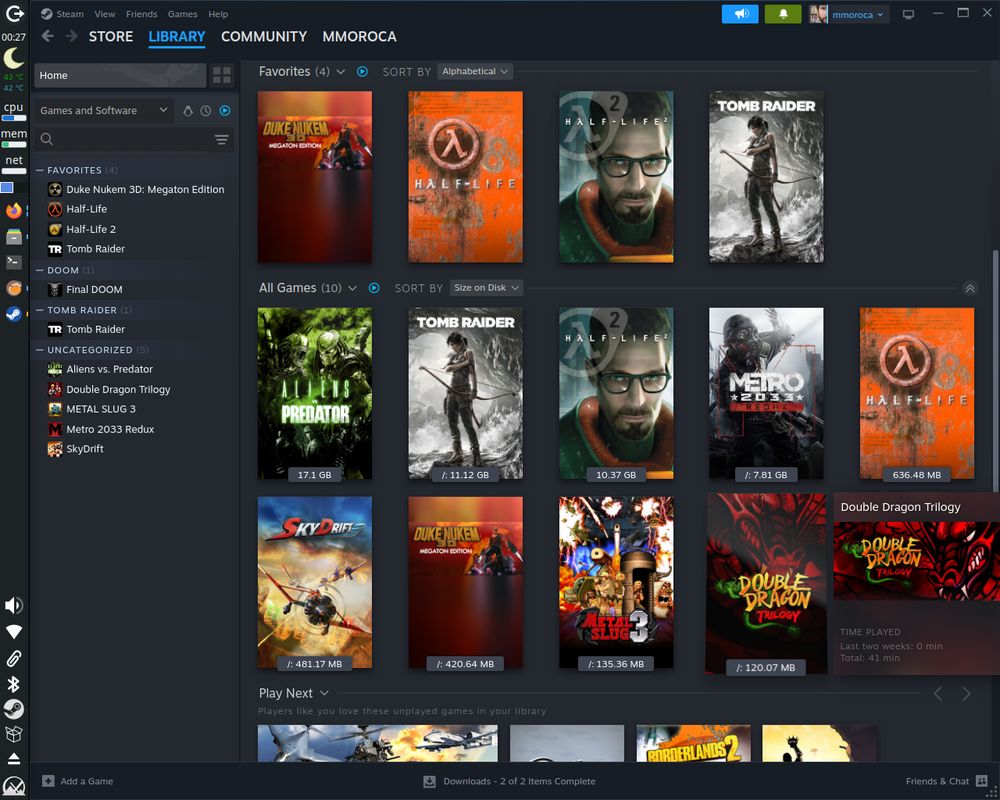Image resolution: width=1000 pixels, height=800 pixels.
Task: Click the Half-Life sidebar icon
Action: pos(55,209)
